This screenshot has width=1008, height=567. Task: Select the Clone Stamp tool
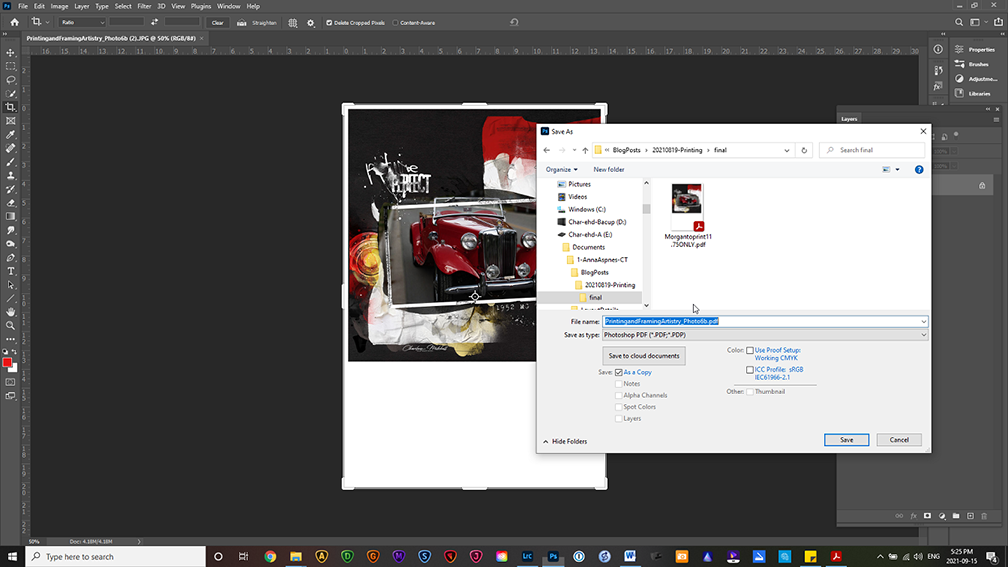point(10,176)
